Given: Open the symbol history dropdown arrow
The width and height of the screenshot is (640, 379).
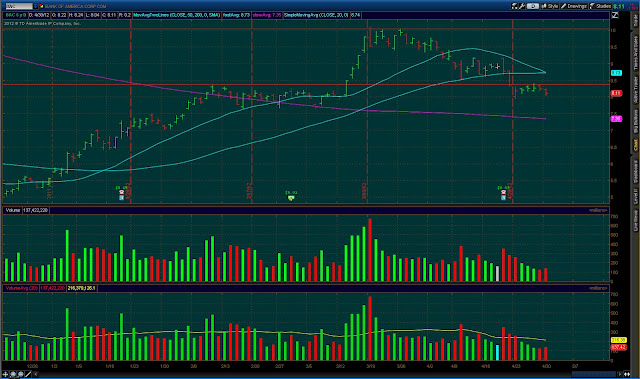Looking at the screenshot, I should 35,6.
